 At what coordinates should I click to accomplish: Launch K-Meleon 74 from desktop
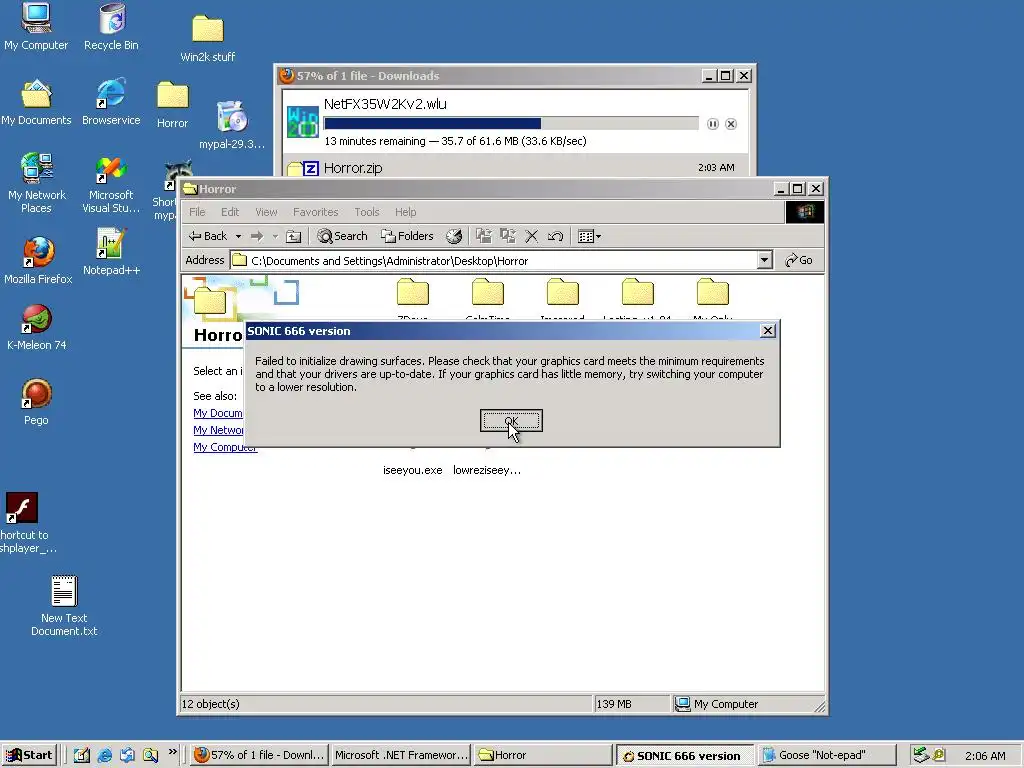pos(37,328)
